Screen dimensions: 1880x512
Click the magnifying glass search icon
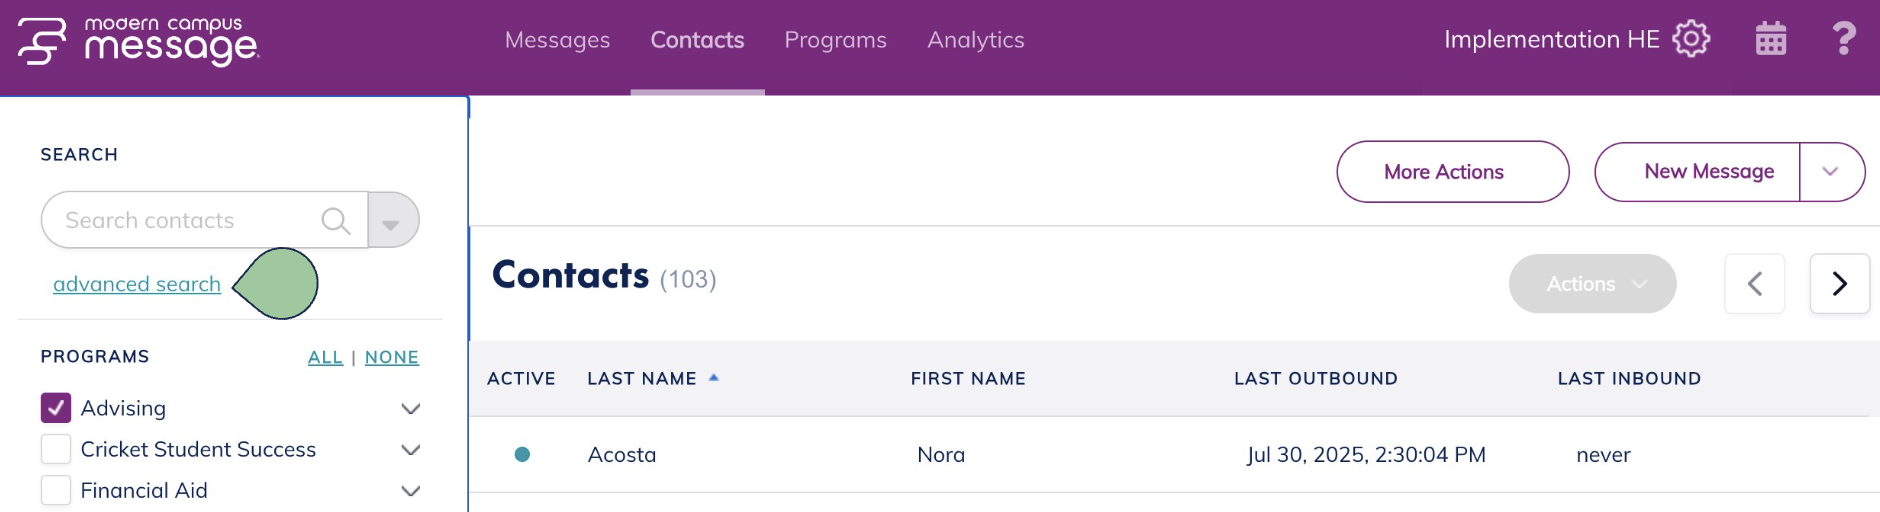(x=336, y=221)
